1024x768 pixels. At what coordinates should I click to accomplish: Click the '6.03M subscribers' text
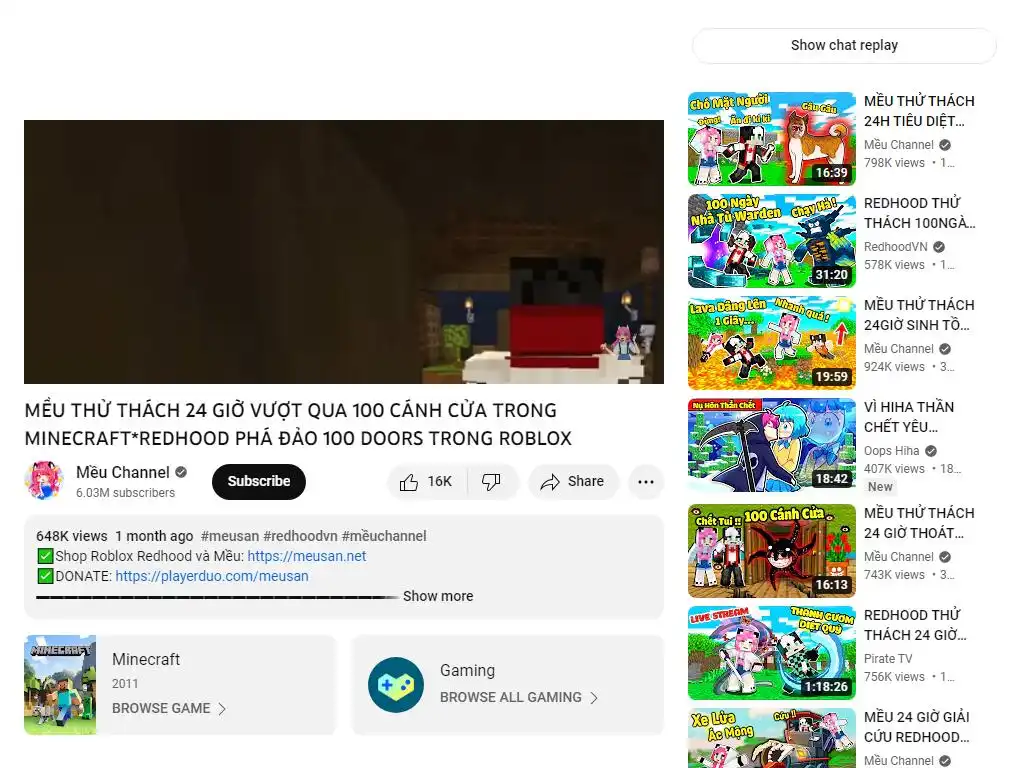coord(125,492)
